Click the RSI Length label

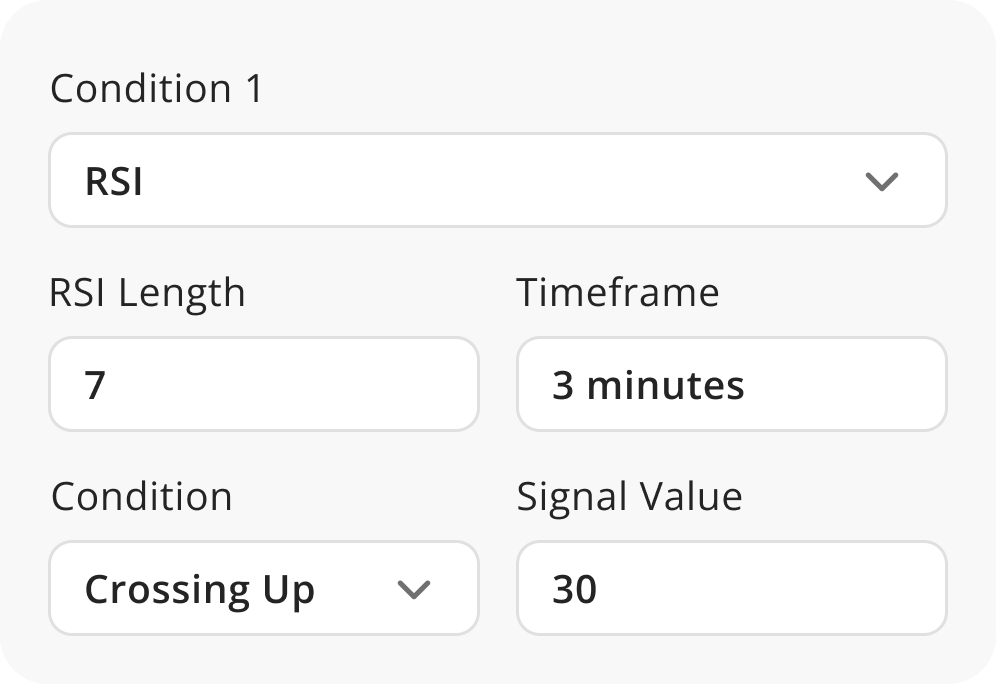[x=147, y=293]
